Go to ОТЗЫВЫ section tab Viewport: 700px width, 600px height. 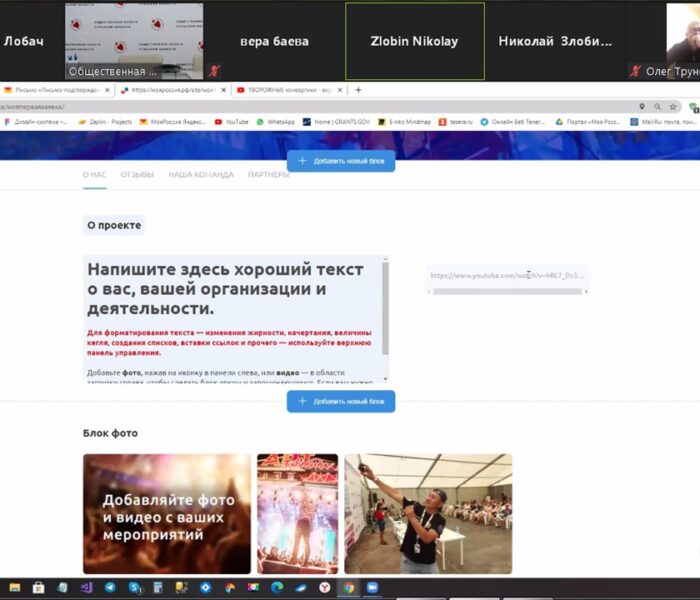point(137,175)
